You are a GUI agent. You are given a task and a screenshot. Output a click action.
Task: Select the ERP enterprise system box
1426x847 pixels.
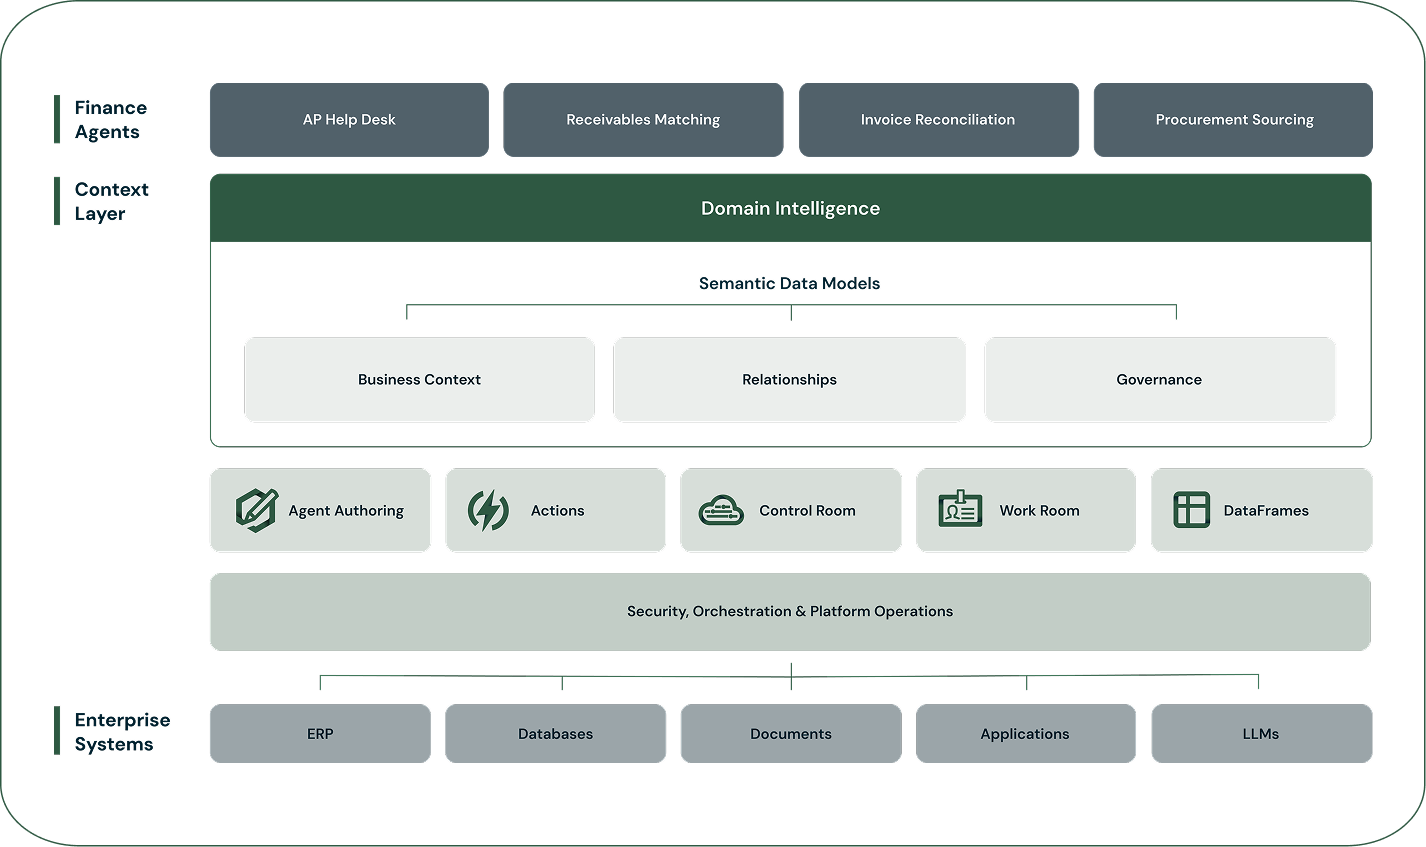click(320, 733)
